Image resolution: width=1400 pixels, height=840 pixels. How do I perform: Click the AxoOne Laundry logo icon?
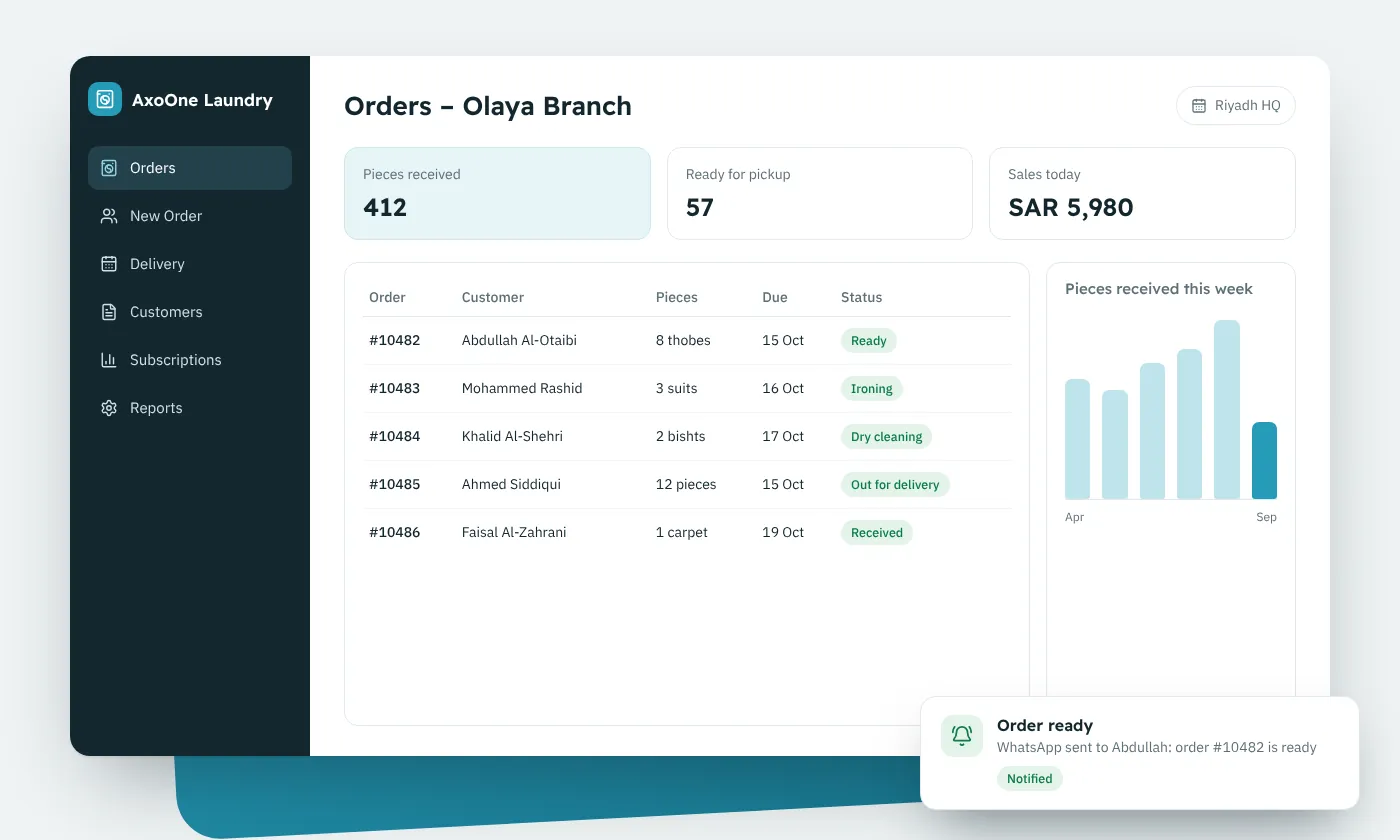[105, 99]
